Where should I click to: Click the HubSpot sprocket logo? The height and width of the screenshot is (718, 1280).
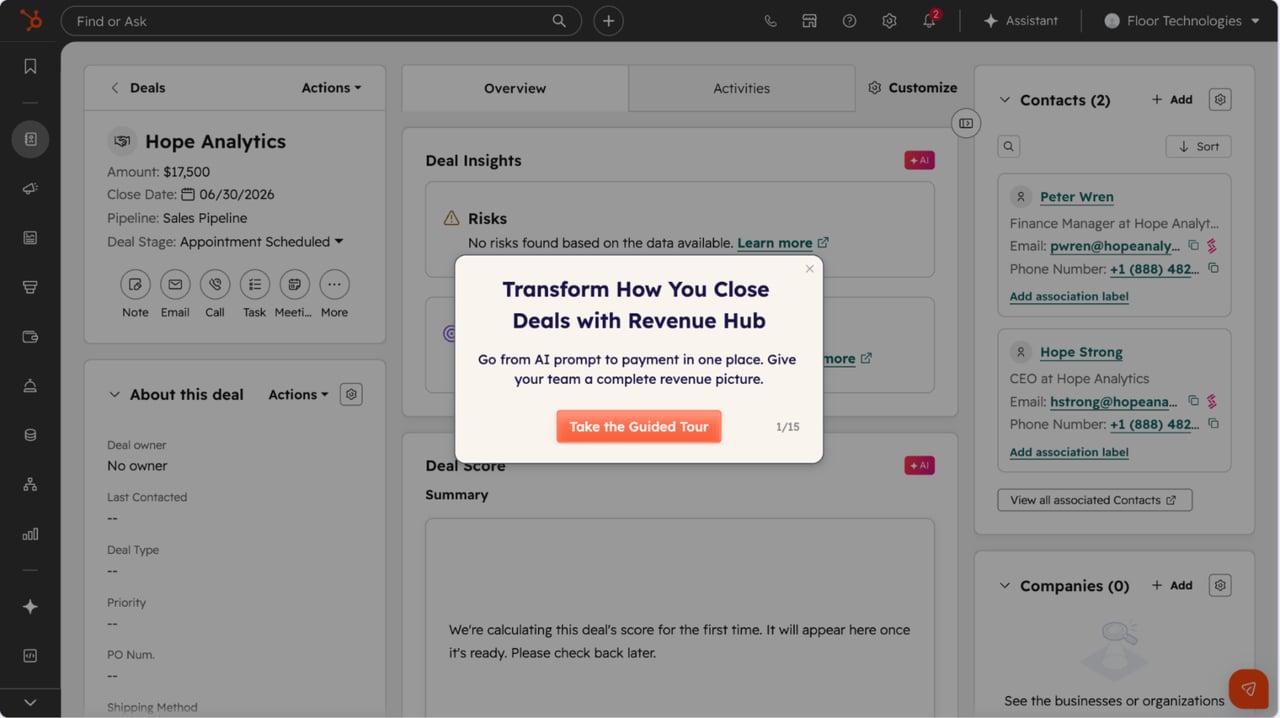tap(30, 20)
